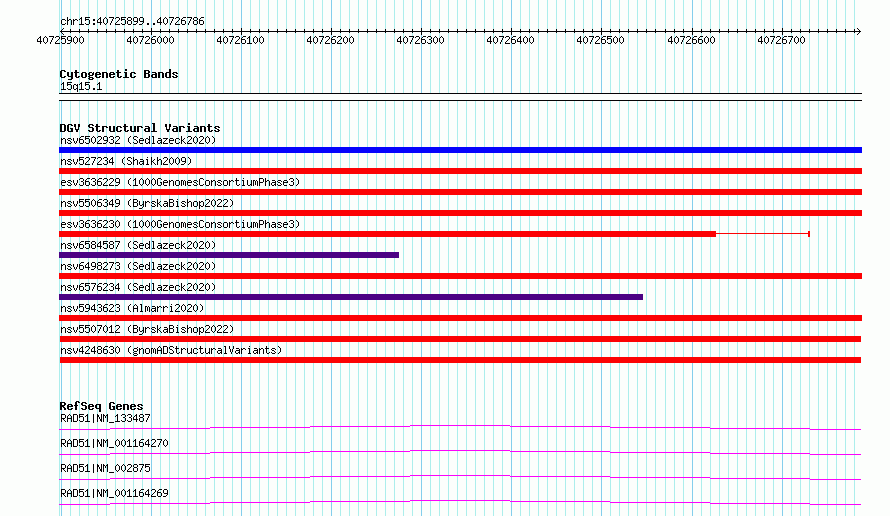
Task: Open the nsv527234 (Shaikh2009) label
Action: point(126,161)
